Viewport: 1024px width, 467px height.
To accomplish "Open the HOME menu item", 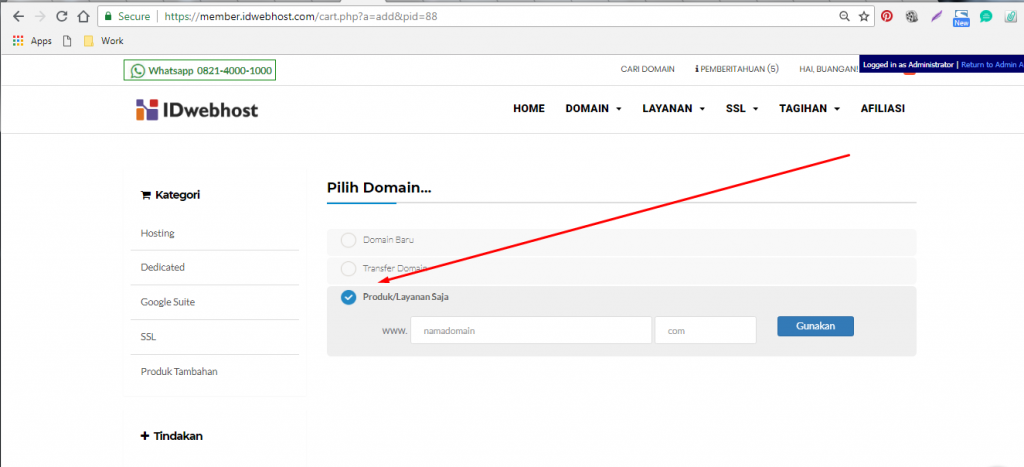I will tap(529, 109).
